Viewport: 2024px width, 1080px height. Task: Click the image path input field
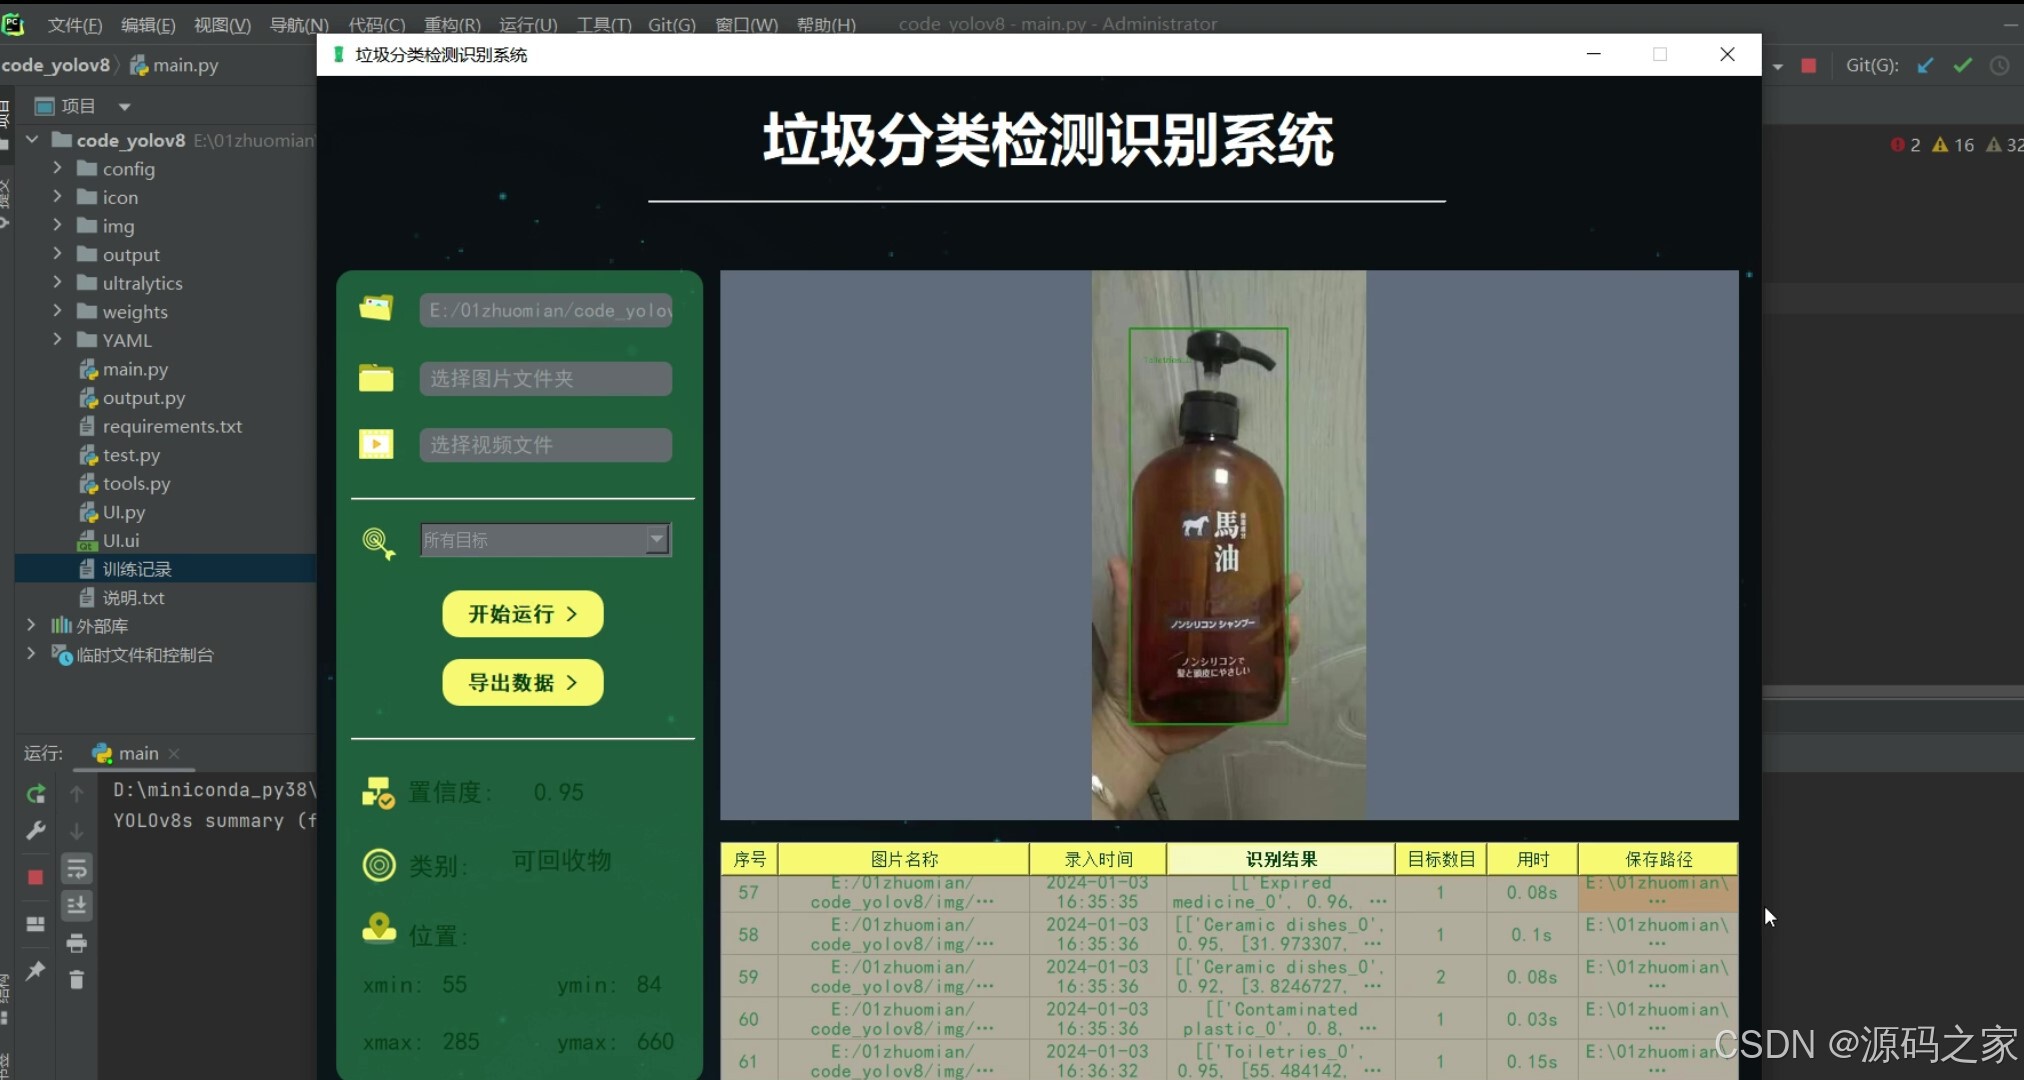pos(546,310)
